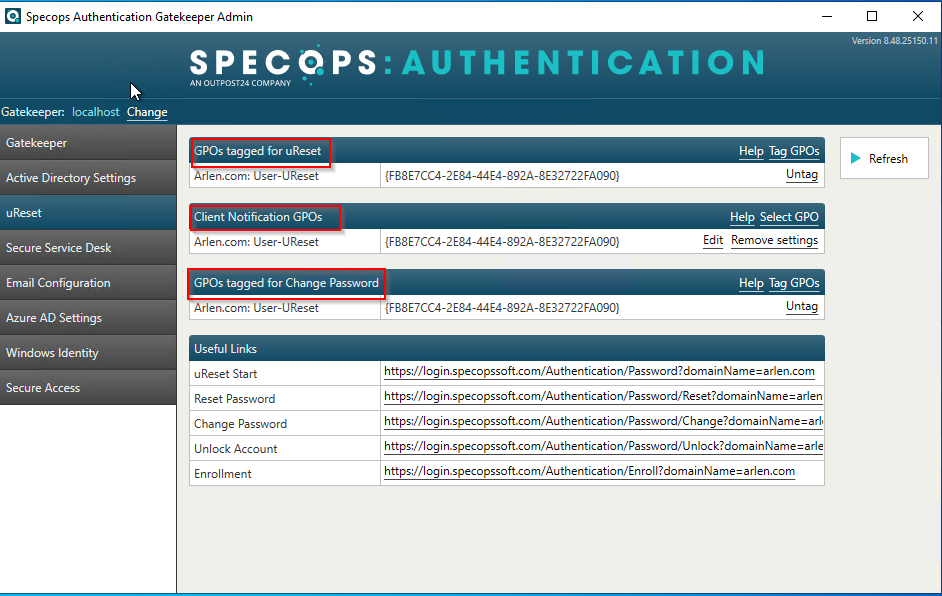Select 'Arlen.com: User-UReset' under Change Password GPOs
This screenshot has height=596, width=942.
coord(256,308)
